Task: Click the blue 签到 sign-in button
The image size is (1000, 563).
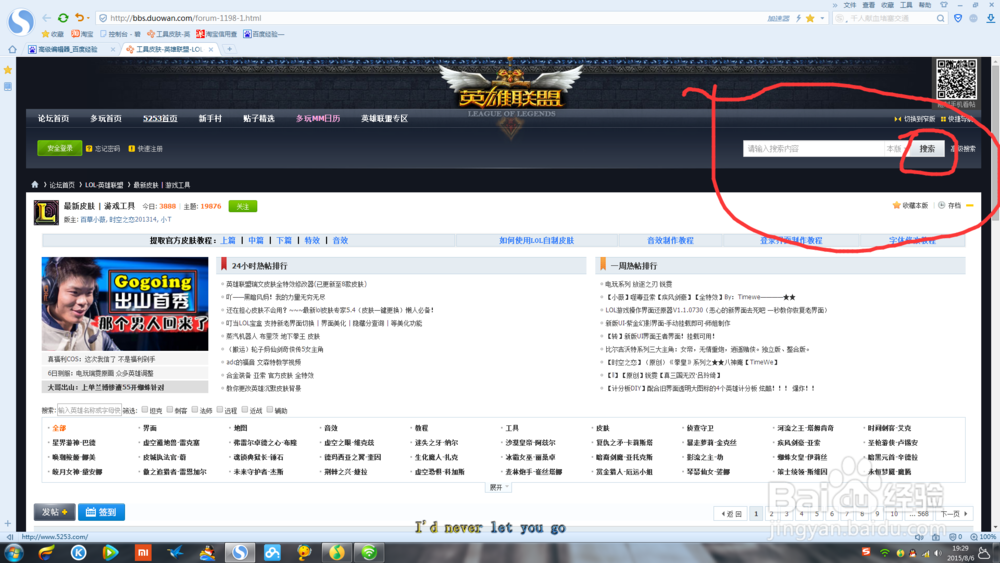Action: (x=101, y=512)
